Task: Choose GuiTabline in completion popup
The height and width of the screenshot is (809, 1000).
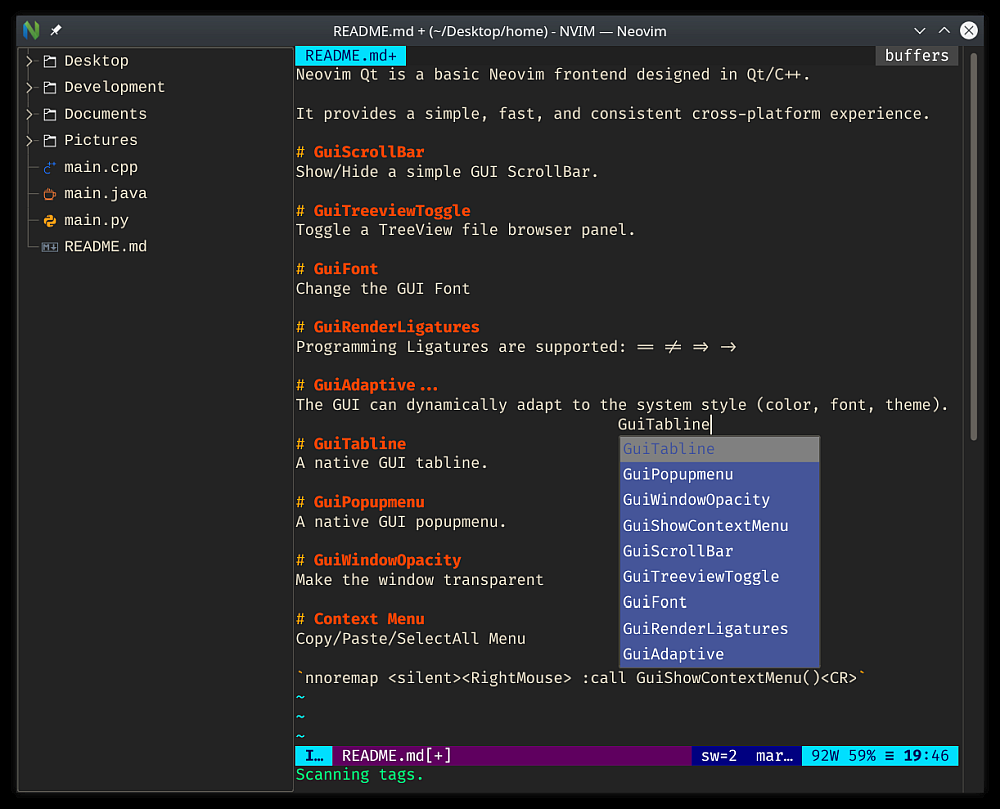Action: 719,449
